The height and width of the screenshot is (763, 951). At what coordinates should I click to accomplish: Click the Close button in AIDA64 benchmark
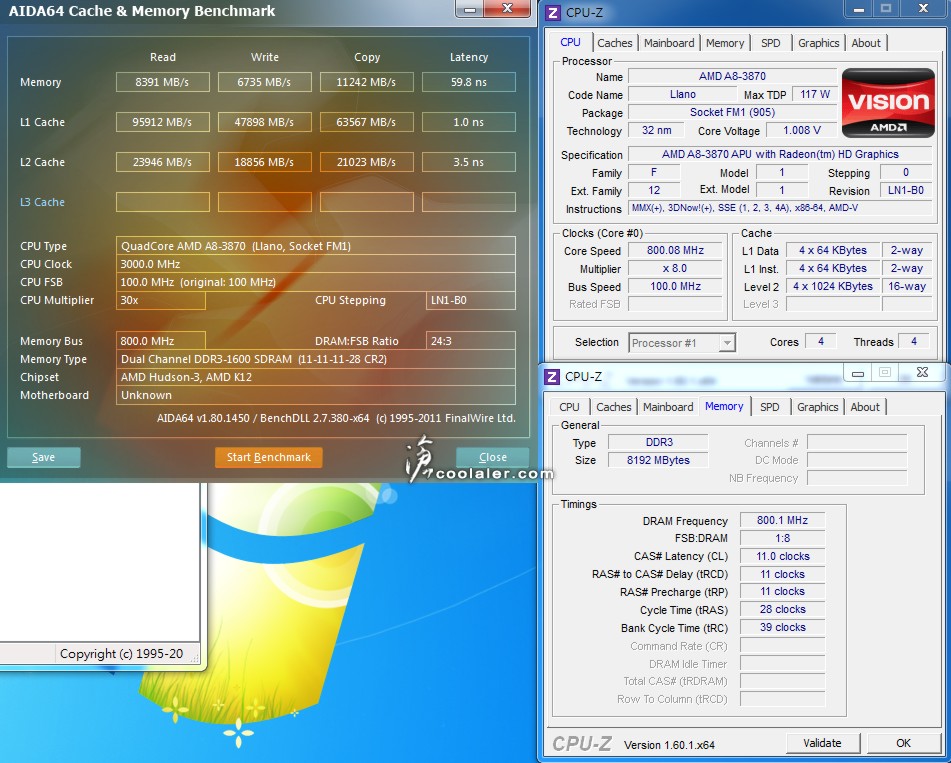tap(492, 457)
